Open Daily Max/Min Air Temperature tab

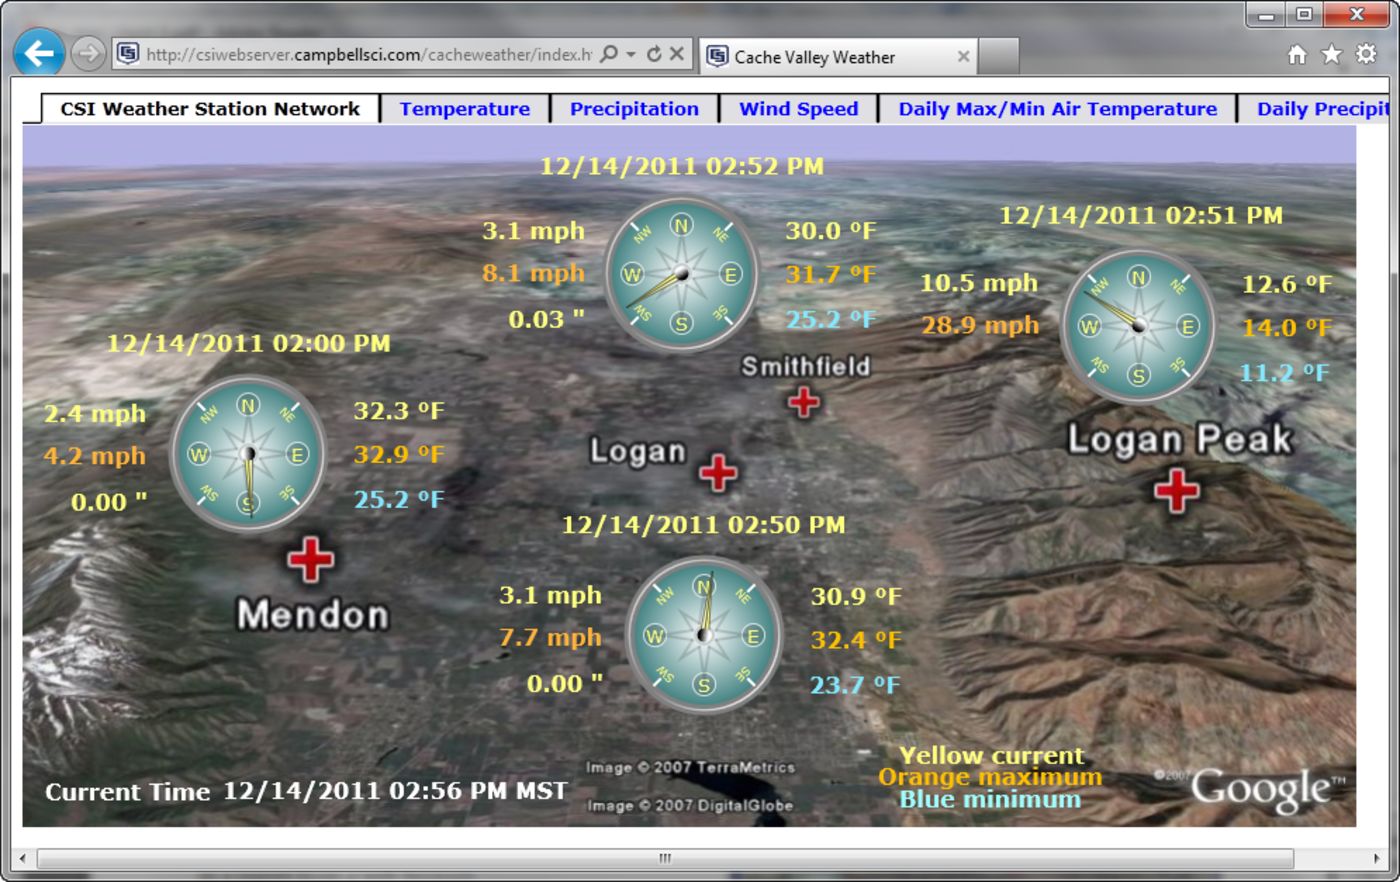[x=1057, y=109]
